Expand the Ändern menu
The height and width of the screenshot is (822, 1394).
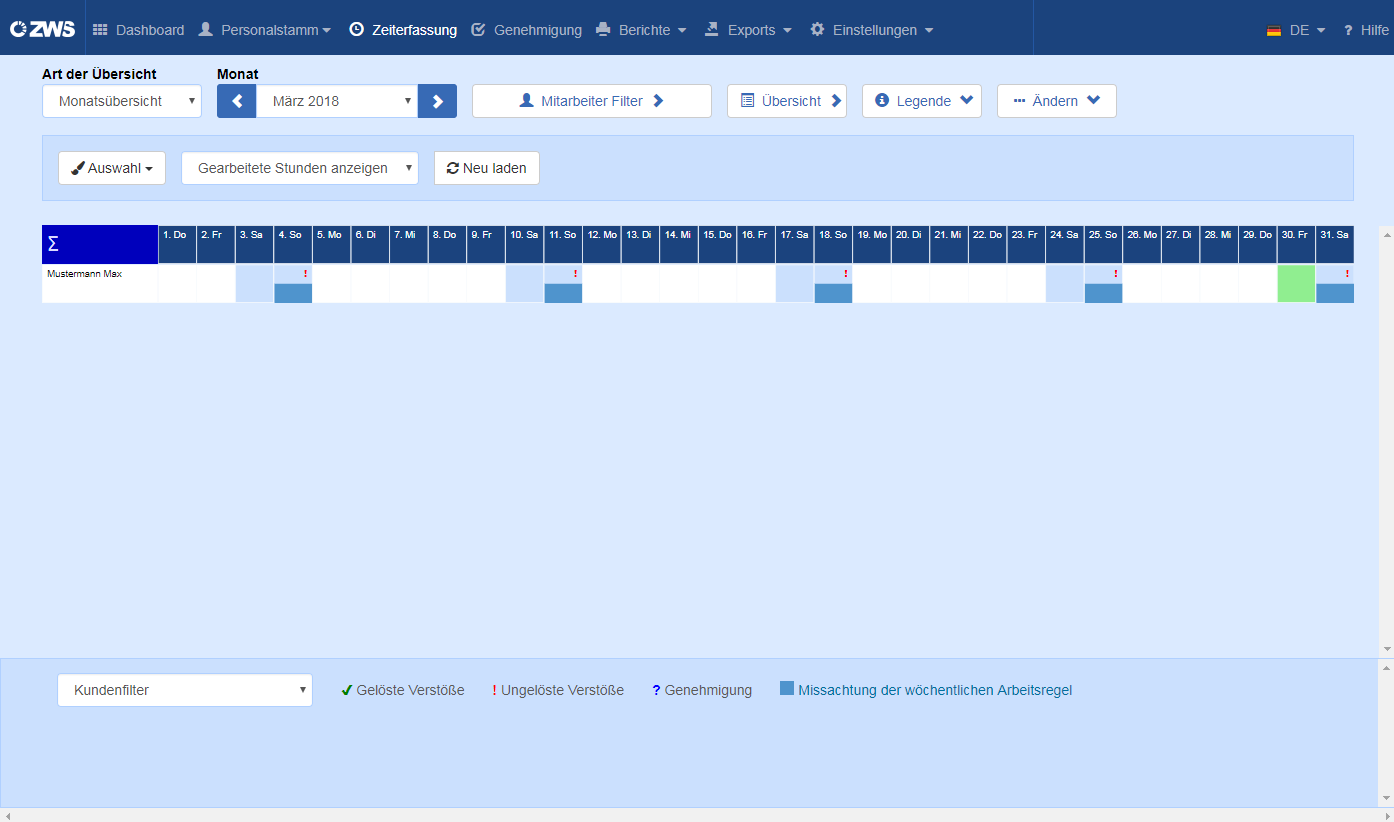coord(1057,101)
